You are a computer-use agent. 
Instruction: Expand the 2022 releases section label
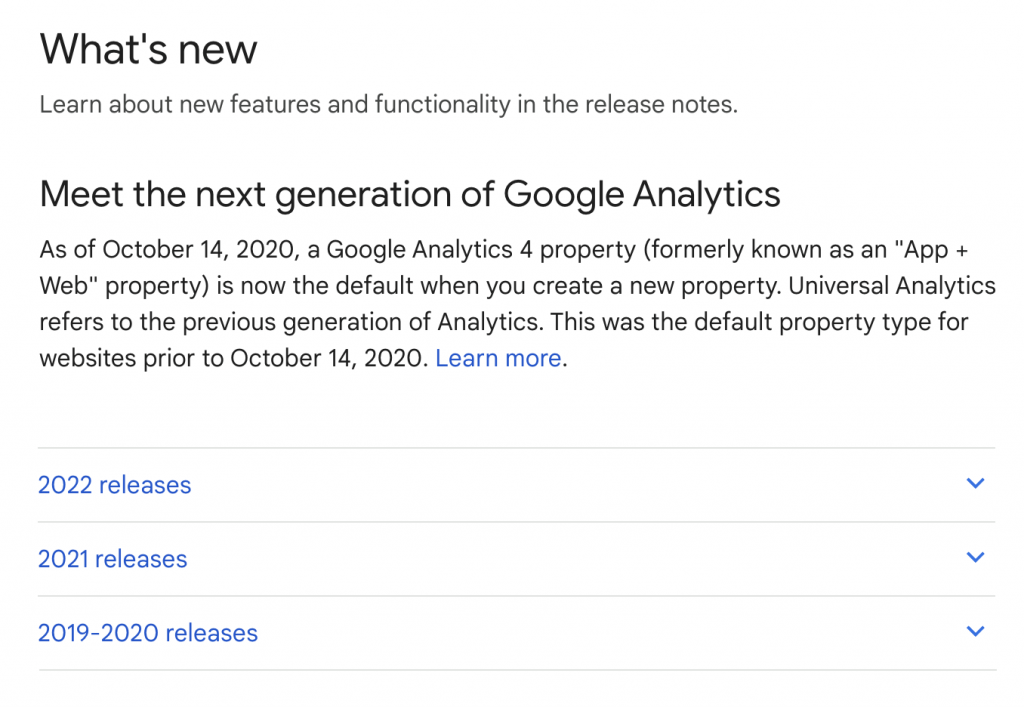114,485
